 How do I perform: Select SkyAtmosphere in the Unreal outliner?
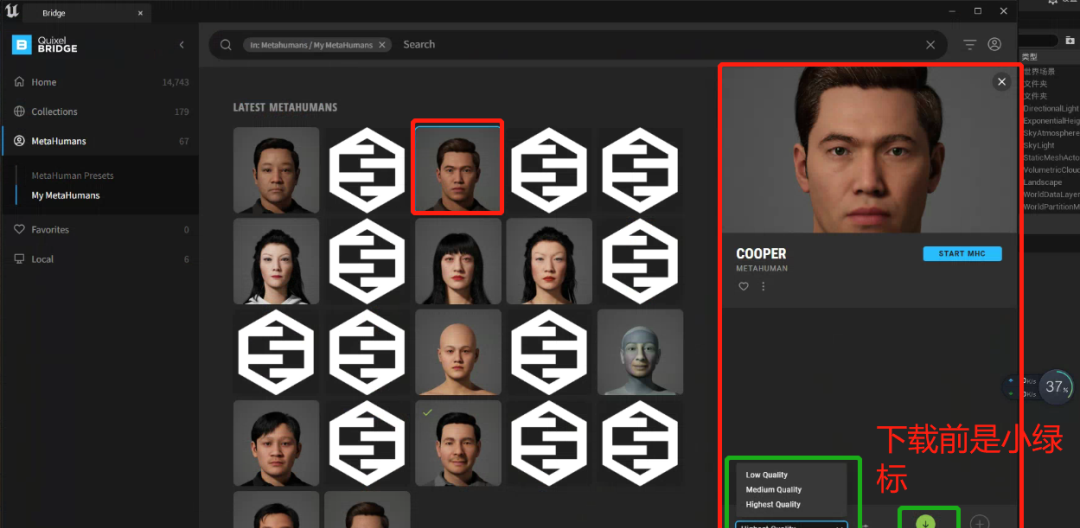1051,134
